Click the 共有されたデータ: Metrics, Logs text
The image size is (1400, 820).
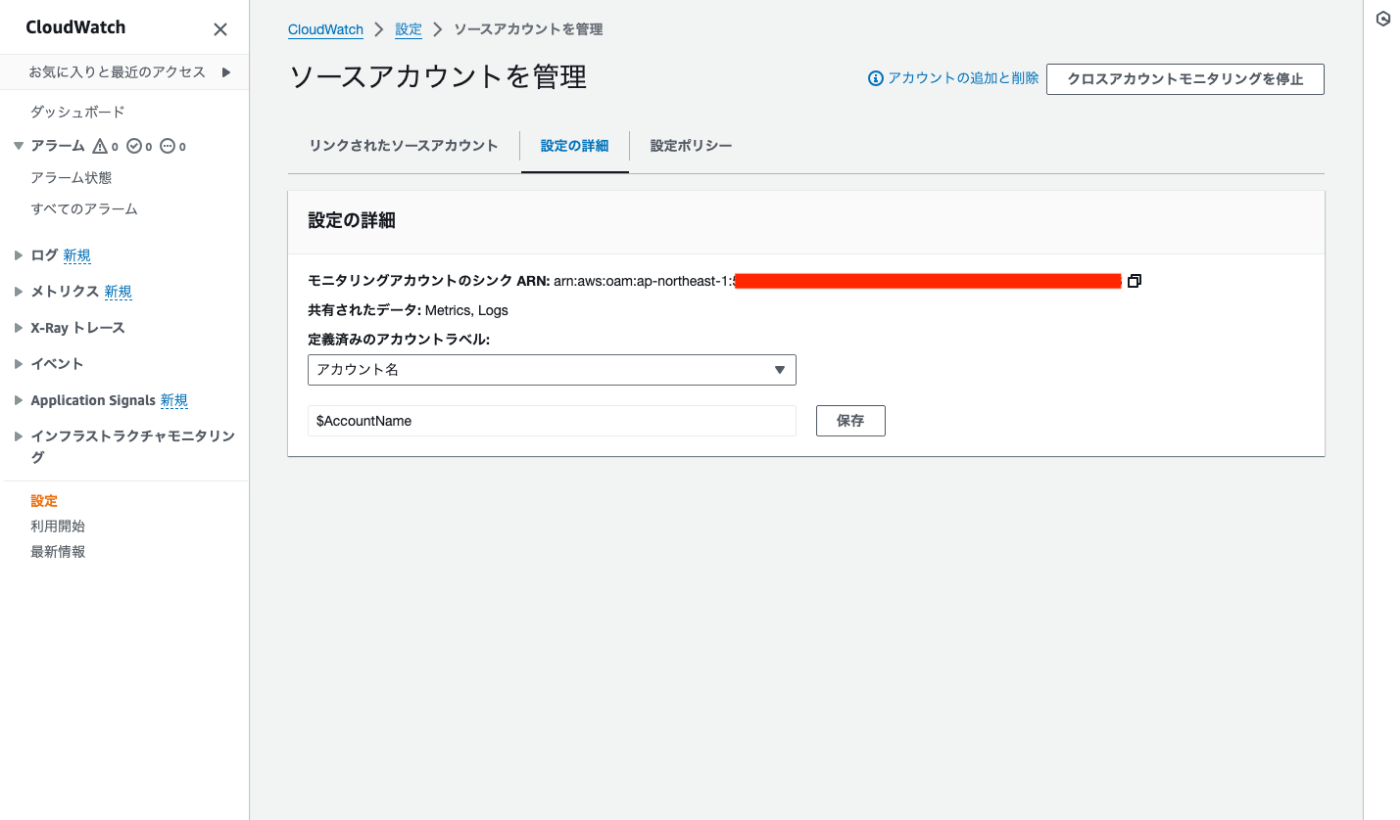pyautogui.click(x=408, y=310)
